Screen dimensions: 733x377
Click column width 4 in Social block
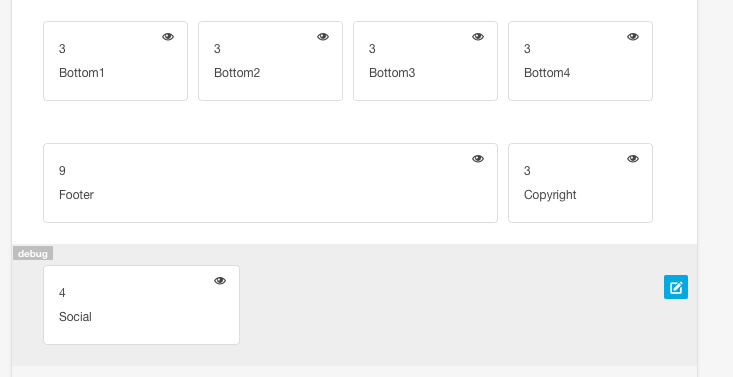62,293
